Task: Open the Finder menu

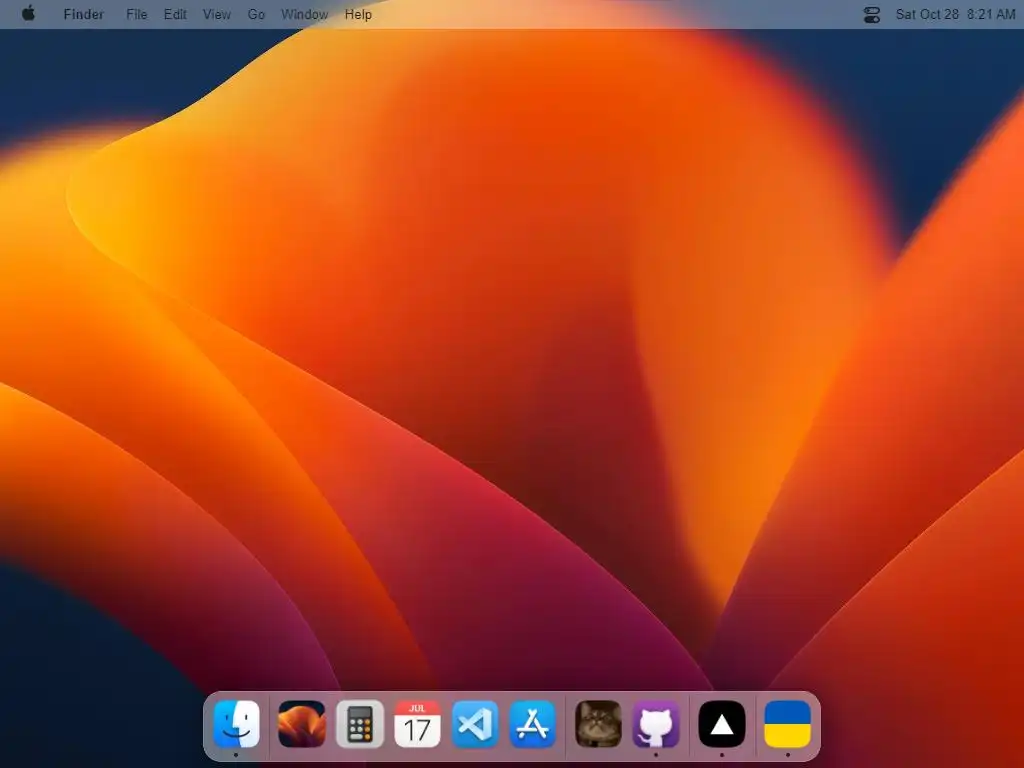Action: (84, 14)
